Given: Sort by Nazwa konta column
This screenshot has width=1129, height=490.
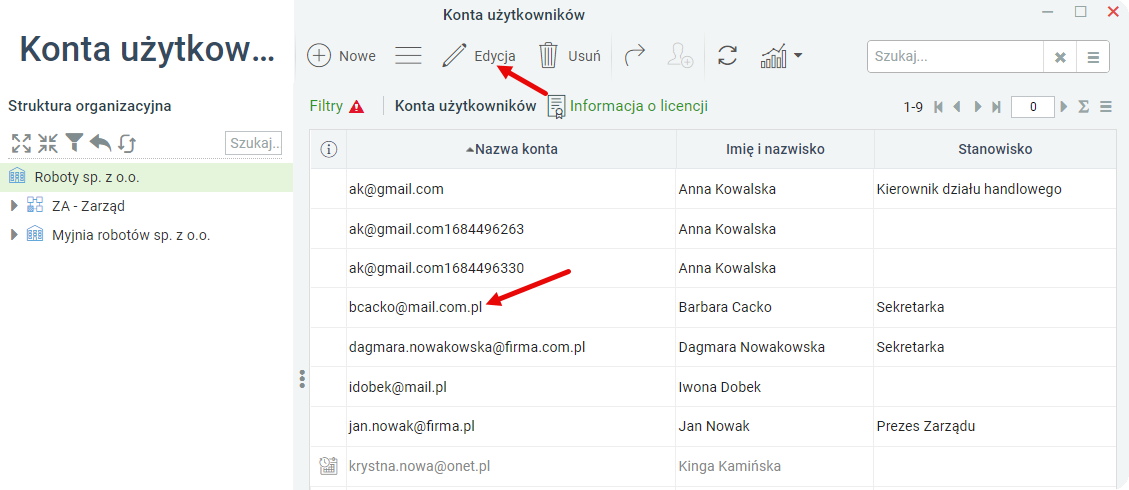Looking at the screenshot, I should coord(511,150).
